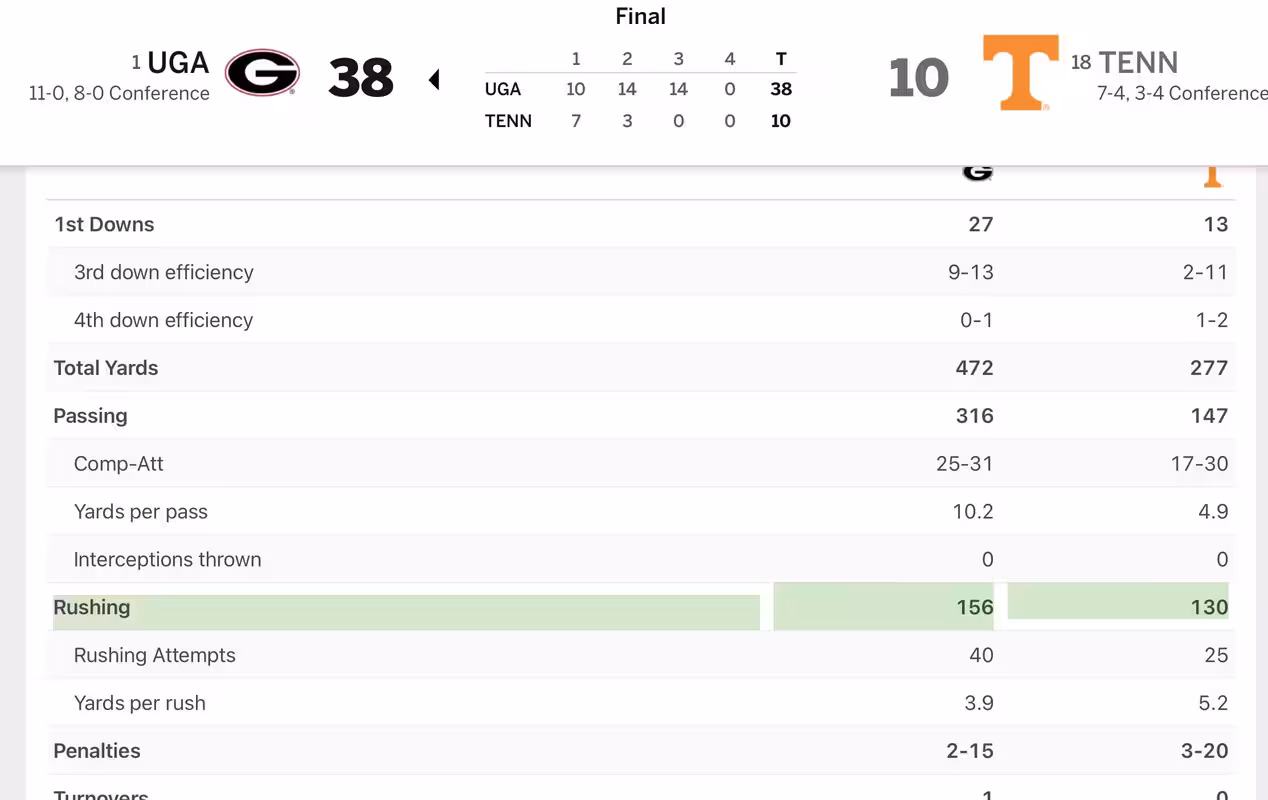This screenshot has height=800, width=1268.
Task: Open the UGA team name link
Action: 178,63
